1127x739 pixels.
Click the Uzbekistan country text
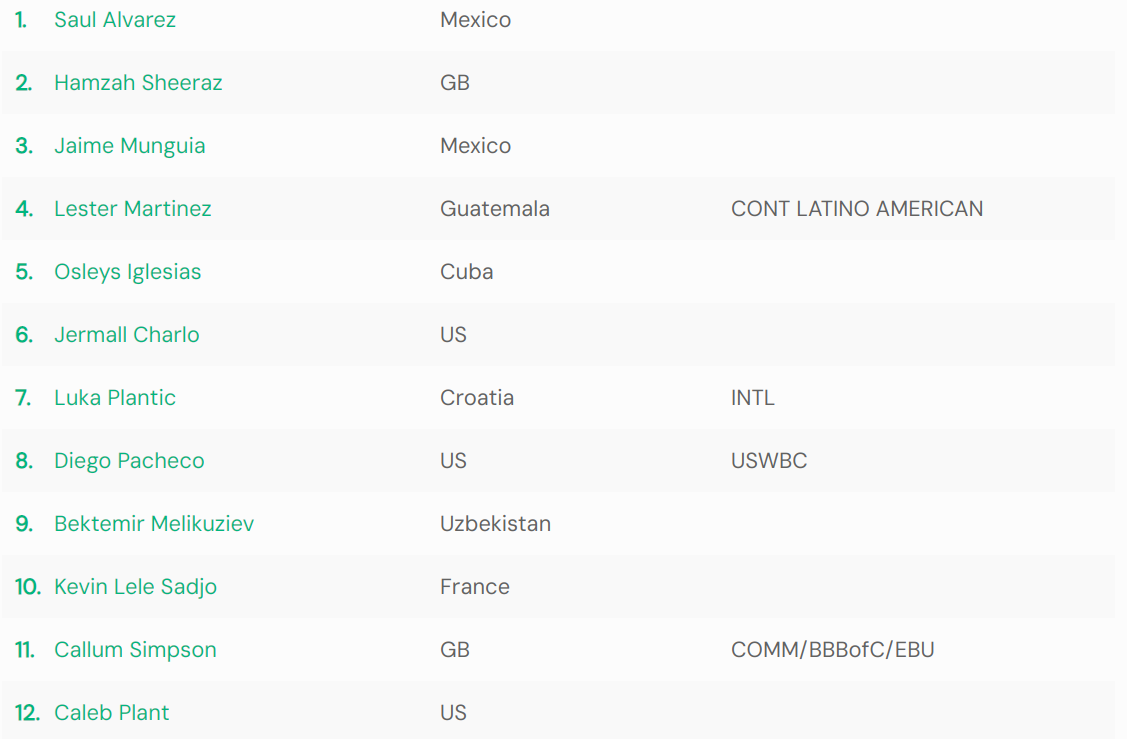pyautogui.click(x=495, y=524)
